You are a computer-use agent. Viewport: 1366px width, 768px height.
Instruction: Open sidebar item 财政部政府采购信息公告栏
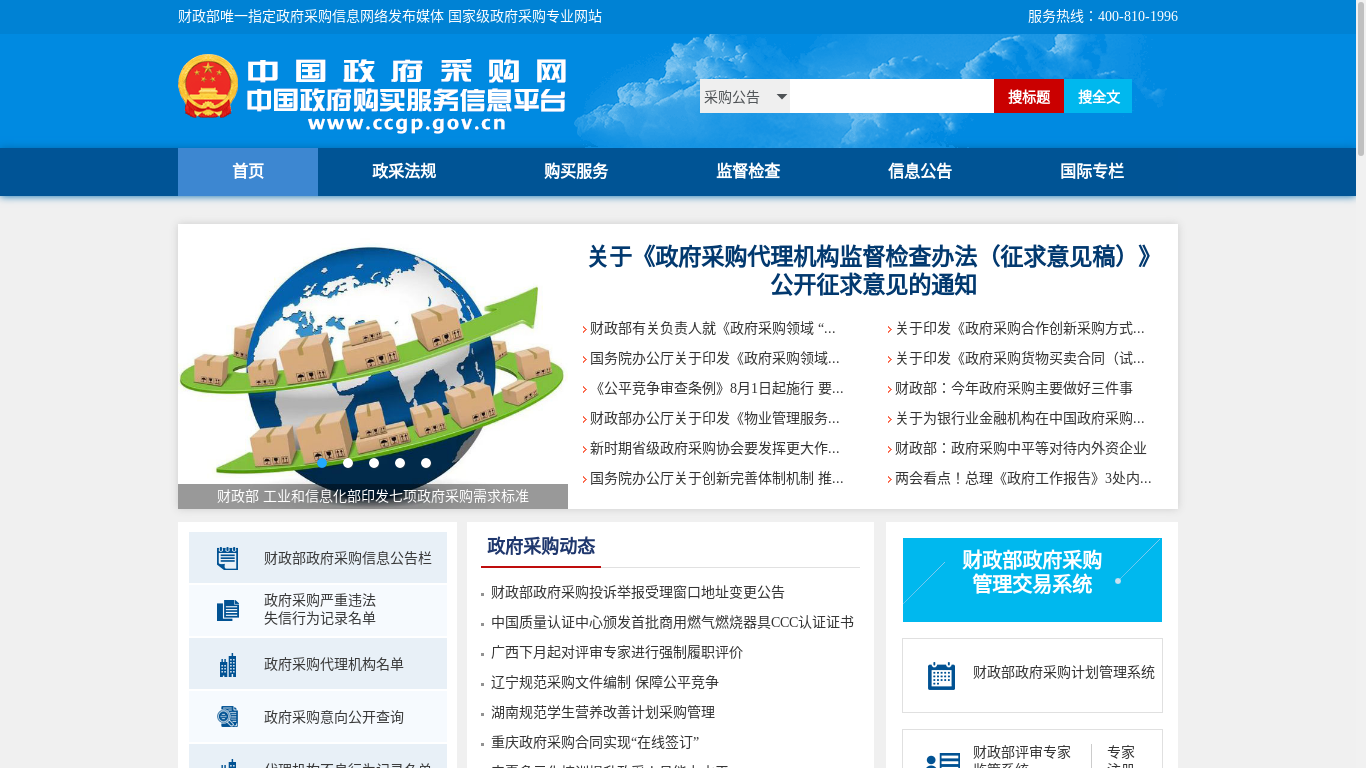click(x=318, y=558)
